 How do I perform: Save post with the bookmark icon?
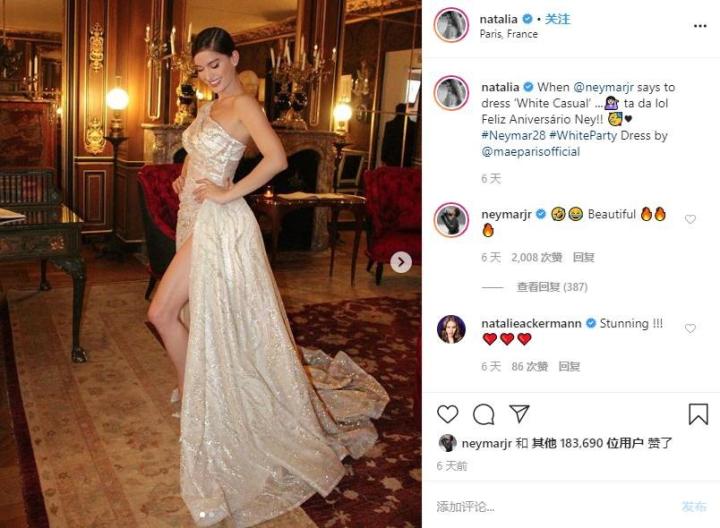click(698, 414)
